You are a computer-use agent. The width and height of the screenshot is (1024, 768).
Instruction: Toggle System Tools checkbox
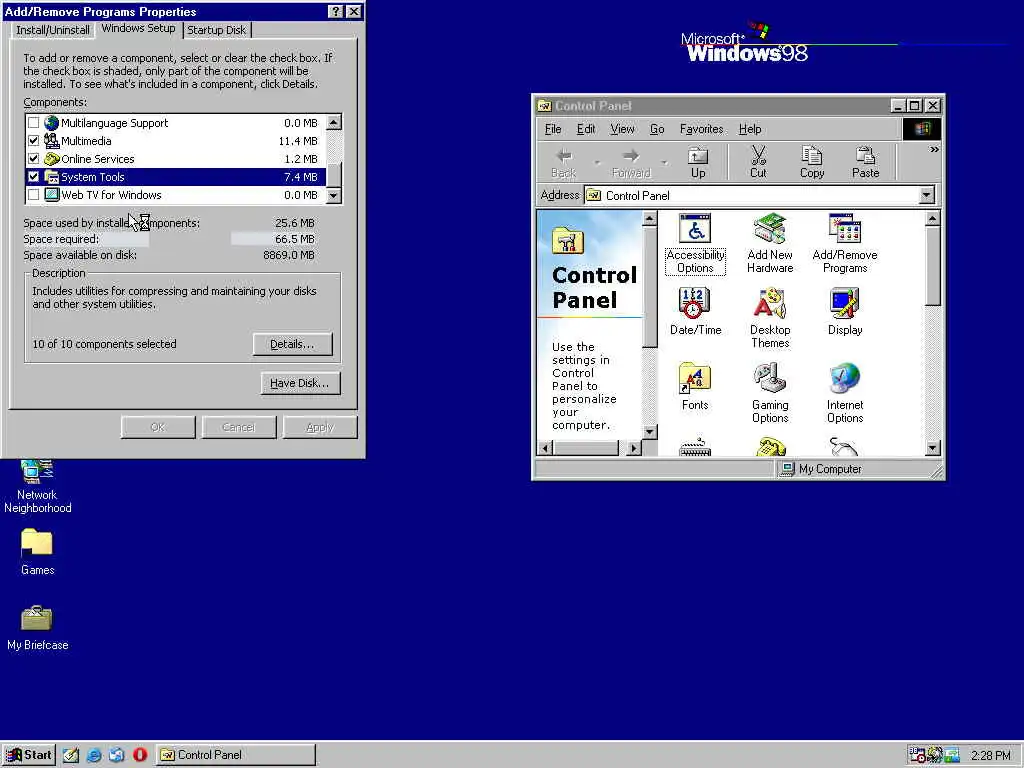coord(33,176)
